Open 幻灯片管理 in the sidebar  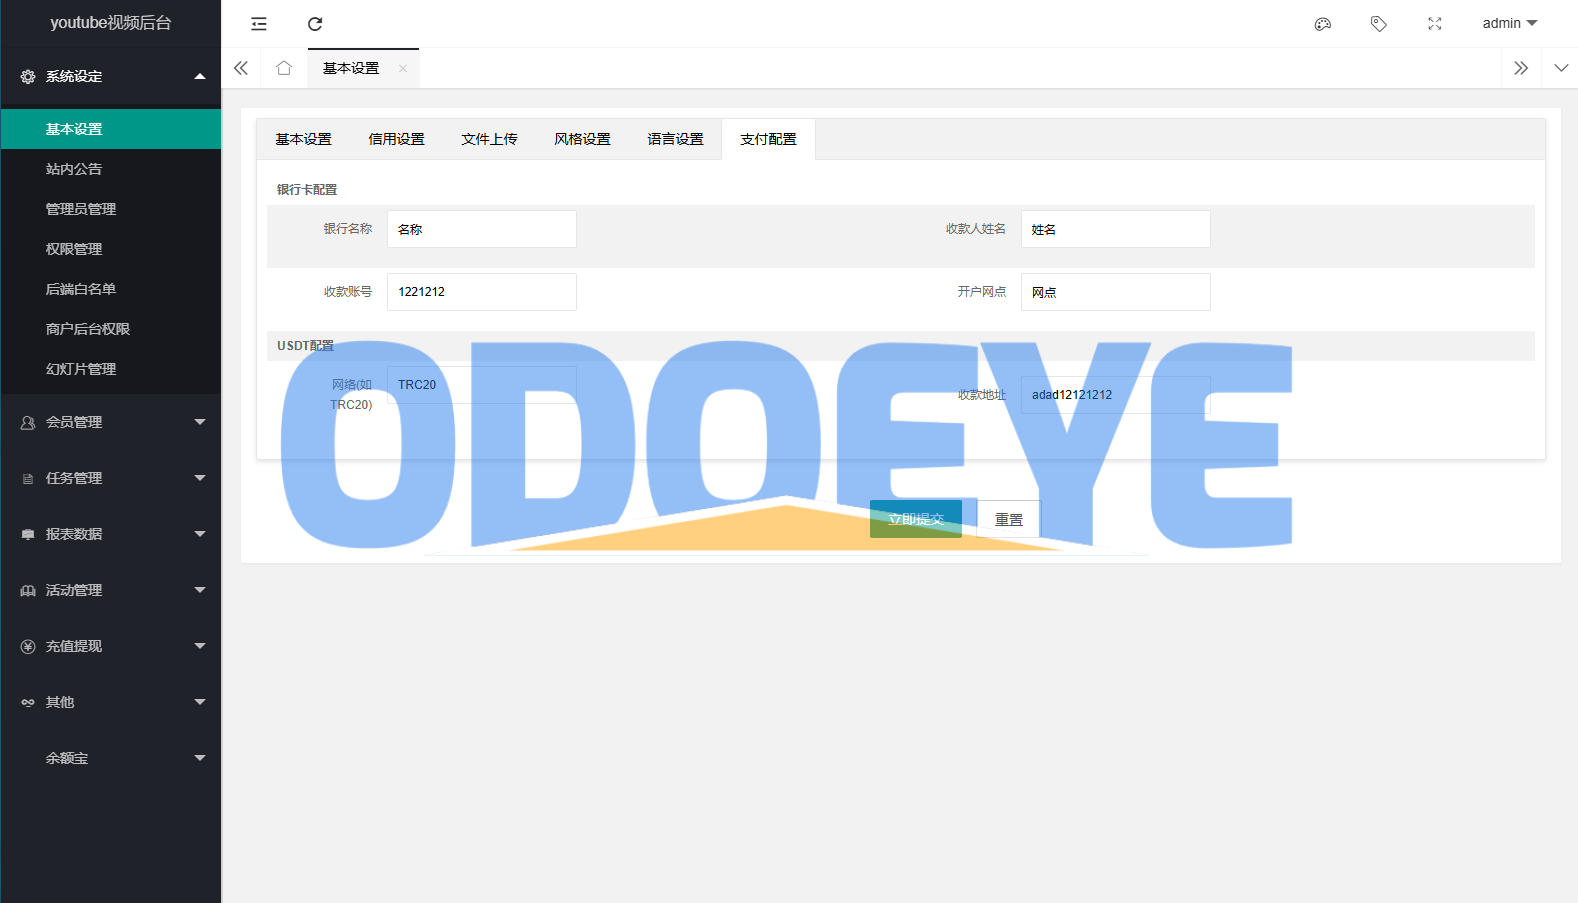click(x=111, y=369)
